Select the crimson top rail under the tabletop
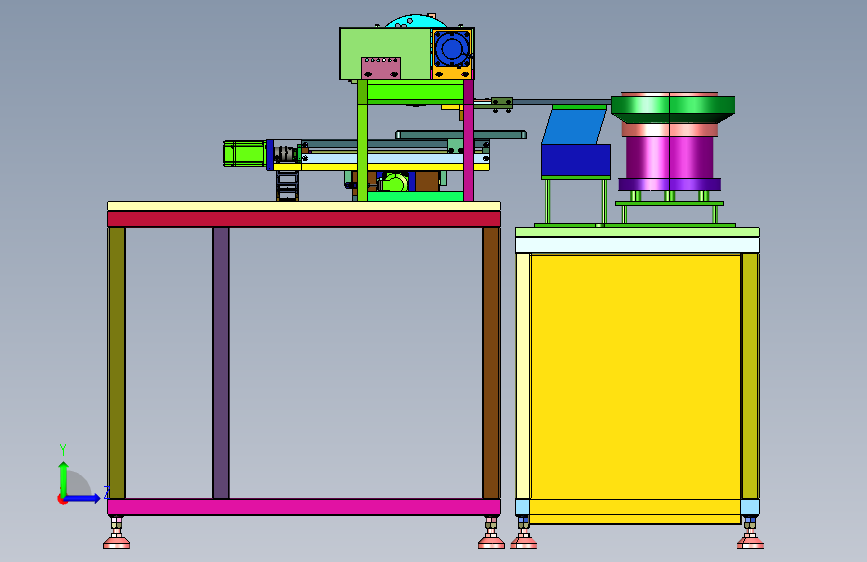867x562 pixels. point(304,219)
